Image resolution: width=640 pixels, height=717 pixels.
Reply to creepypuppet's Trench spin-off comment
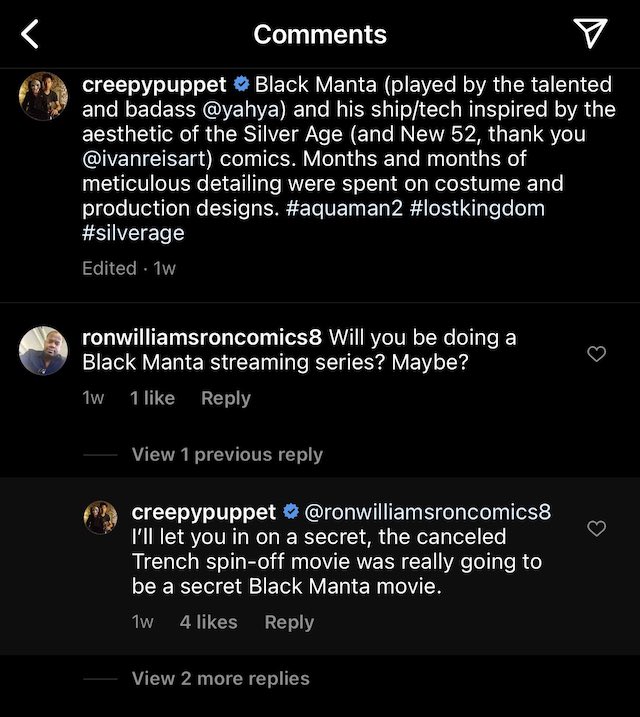pos(289,622)
